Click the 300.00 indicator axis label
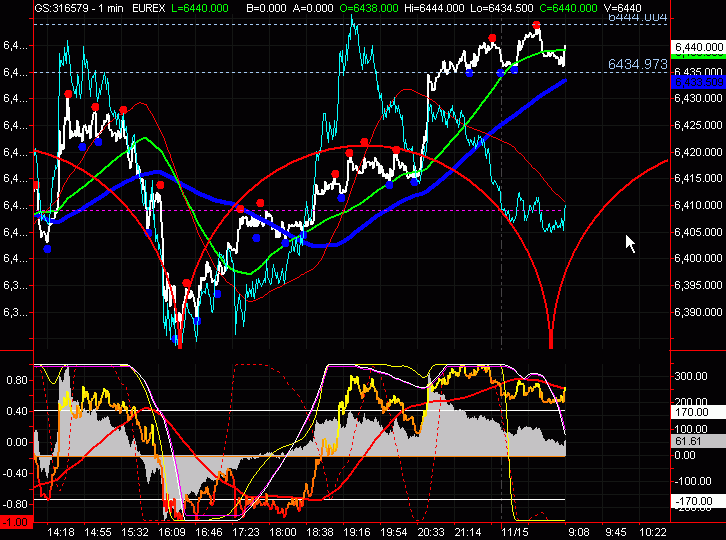Viewport: 726px width, 540px height. 691,376
